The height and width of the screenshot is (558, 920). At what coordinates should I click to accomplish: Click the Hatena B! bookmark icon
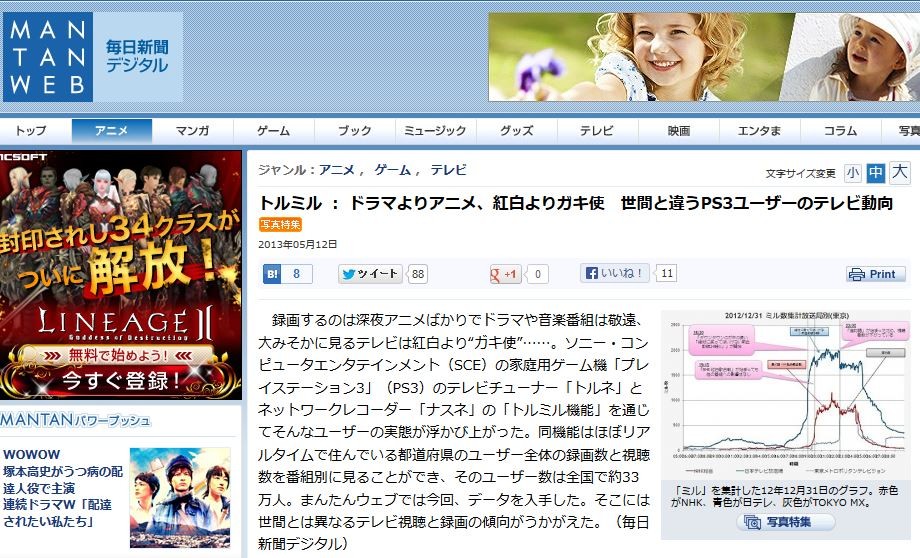pos(272,273)
